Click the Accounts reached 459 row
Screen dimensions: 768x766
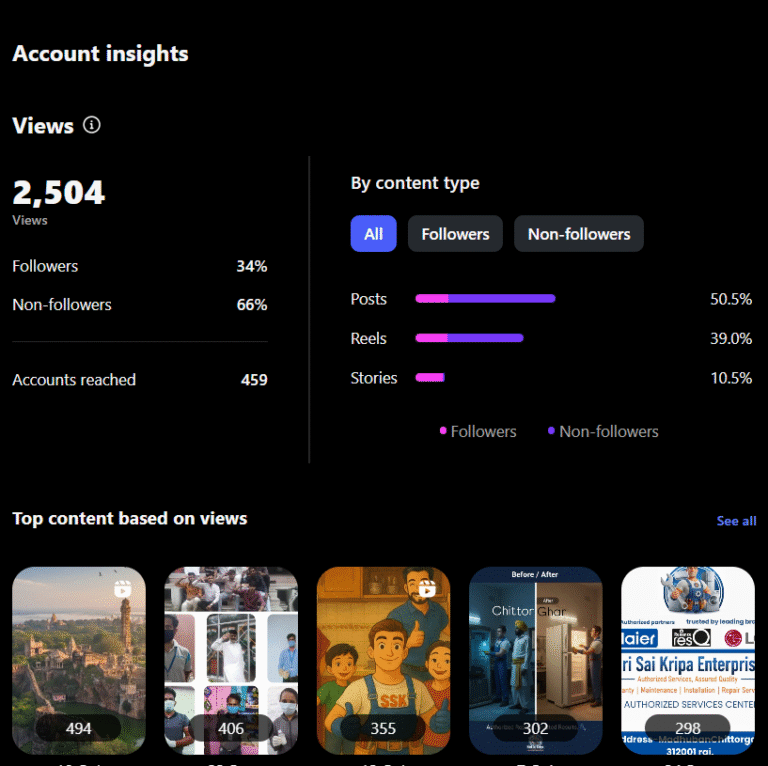tap(139, 380)
